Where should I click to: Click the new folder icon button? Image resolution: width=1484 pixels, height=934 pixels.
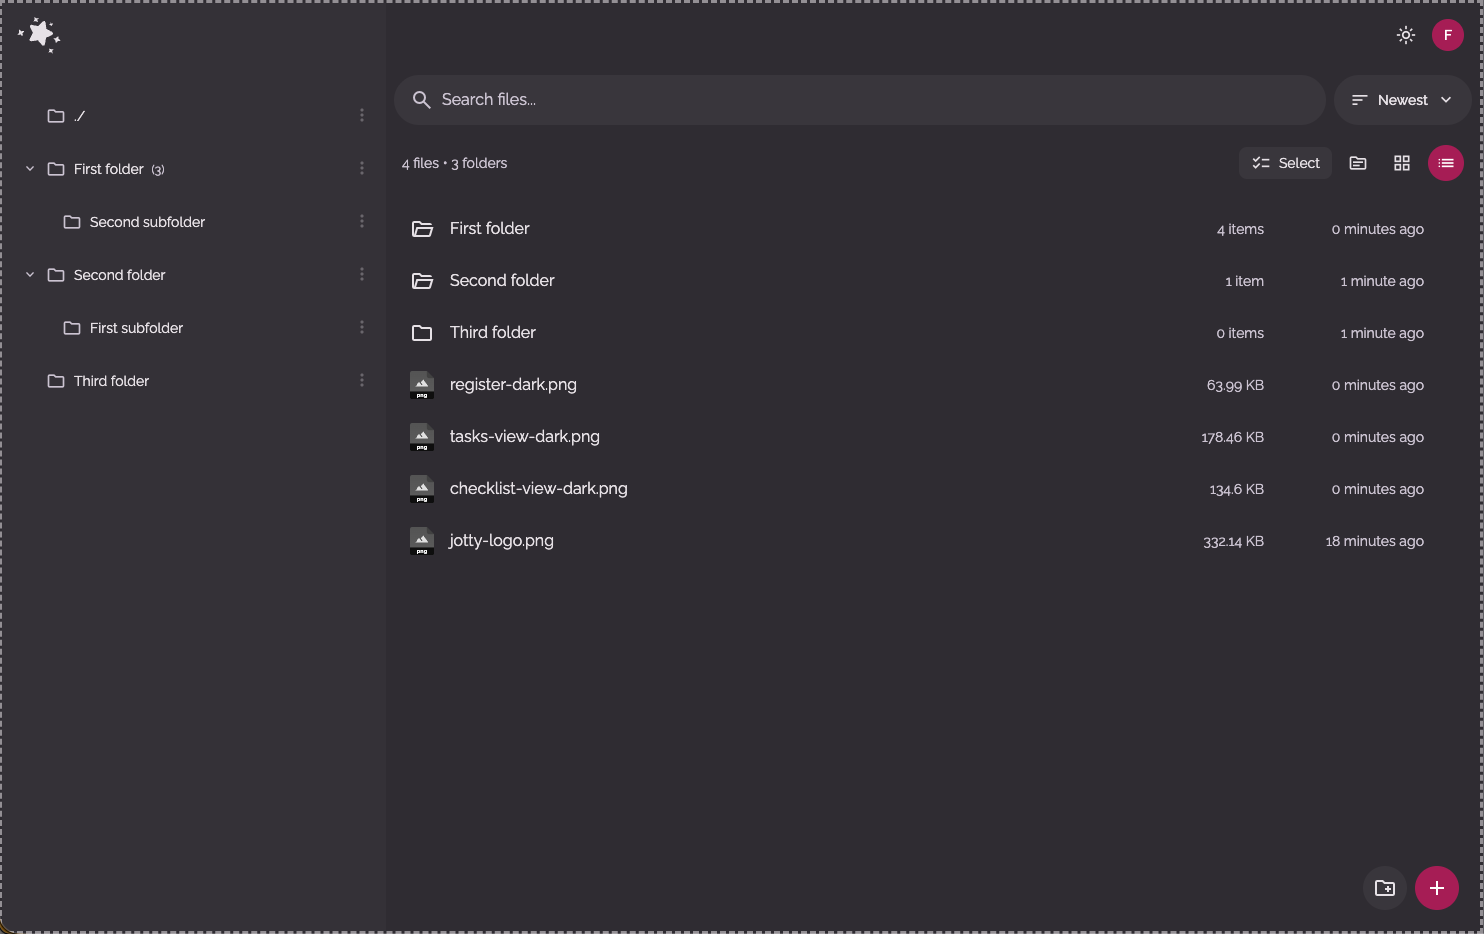pos(1384,888)
